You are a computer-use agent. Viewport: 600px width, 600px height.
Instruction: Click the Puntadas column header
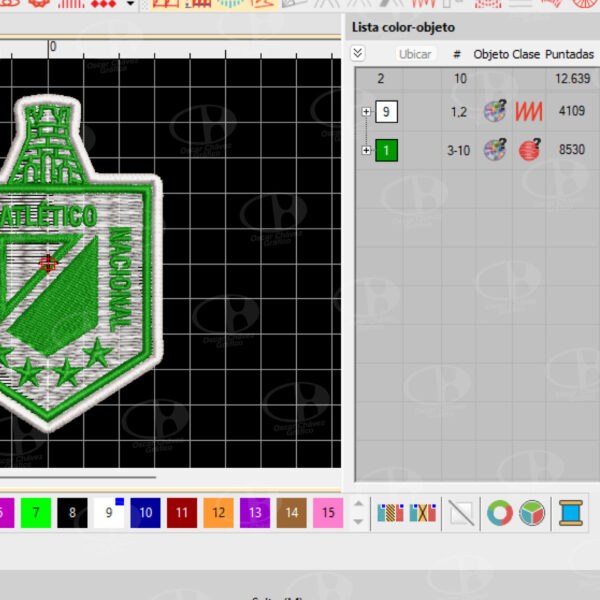(569, 54)
